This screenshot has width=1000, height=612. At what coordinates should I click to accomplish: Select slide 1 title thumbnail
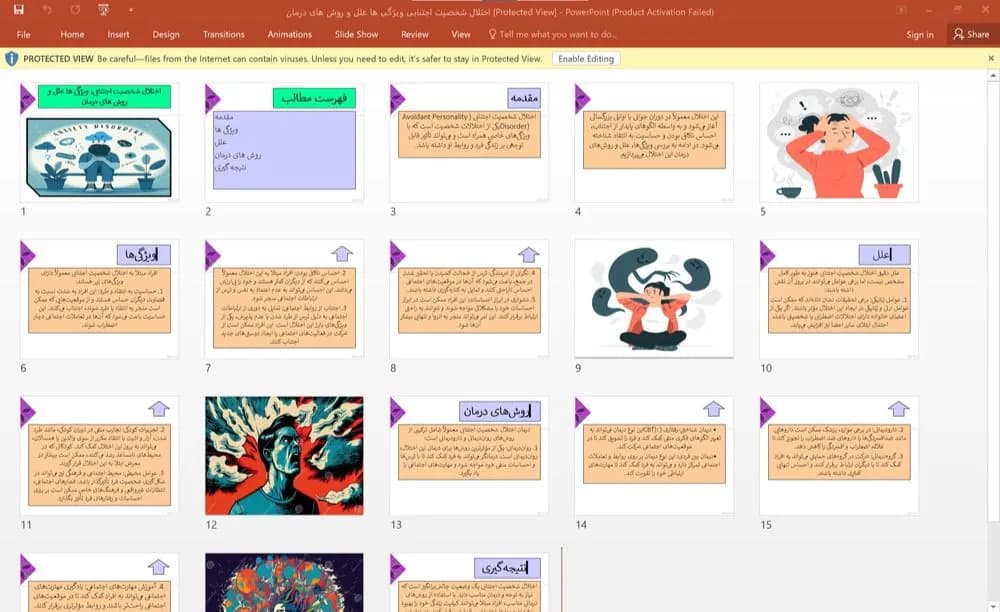click(99, 142)
